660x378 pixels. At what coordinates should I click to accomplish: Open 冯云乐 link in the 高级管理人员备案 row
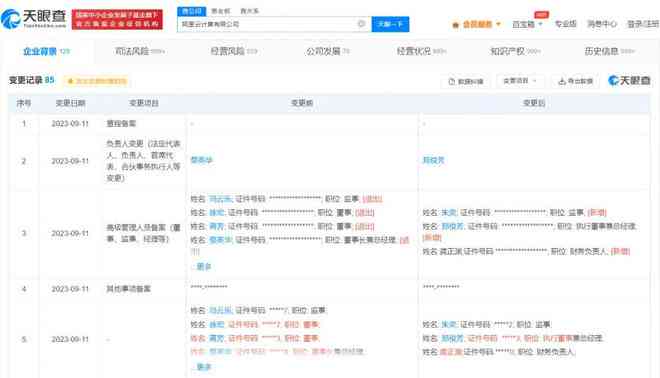[x=221, y=199]
